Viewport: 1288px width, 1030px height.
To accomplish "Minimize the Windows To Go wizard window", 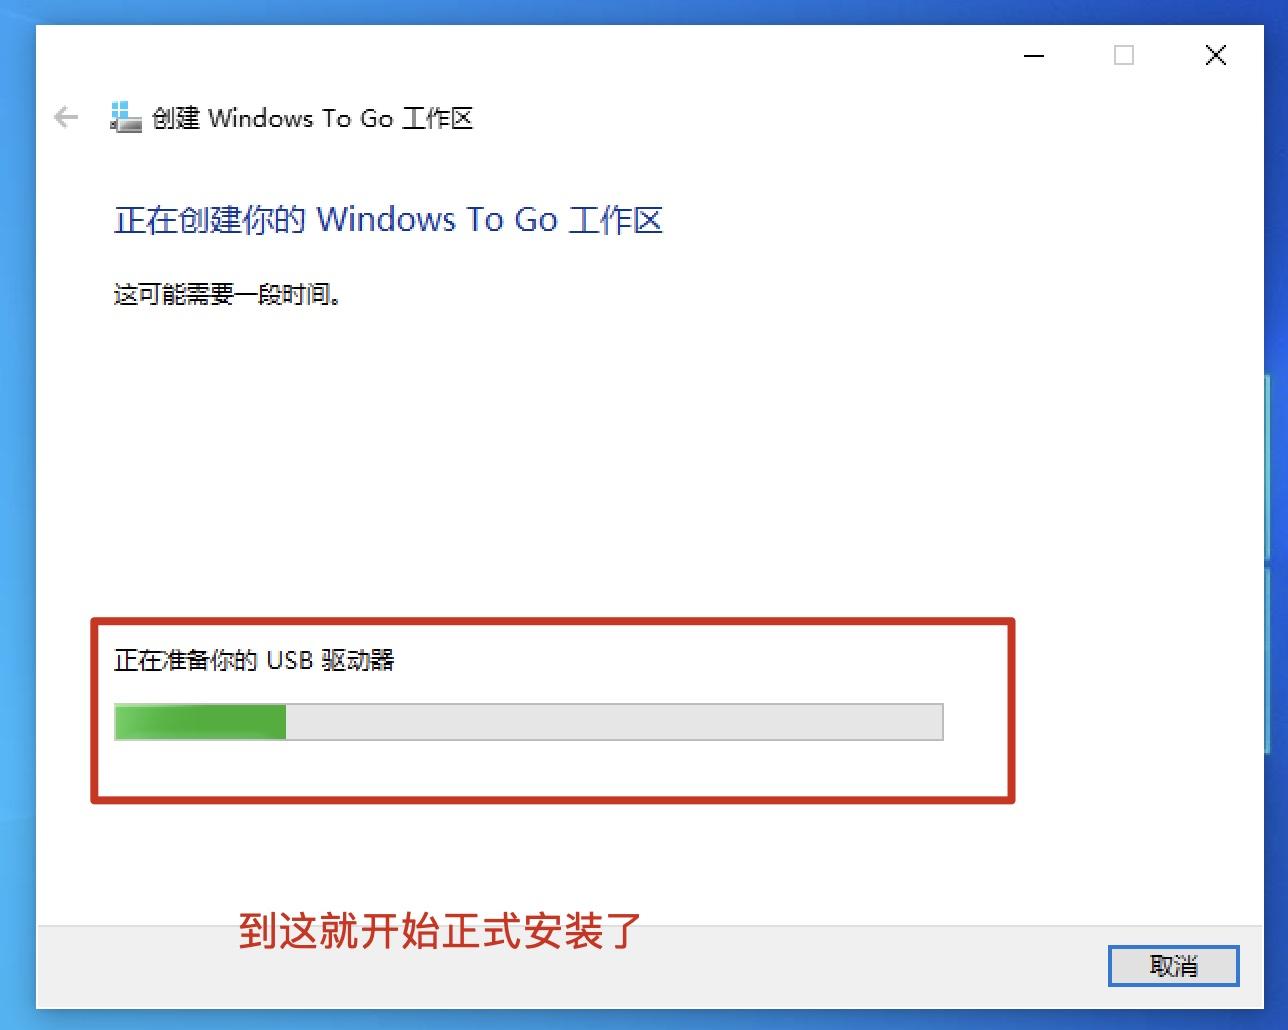I will 1034,56.
